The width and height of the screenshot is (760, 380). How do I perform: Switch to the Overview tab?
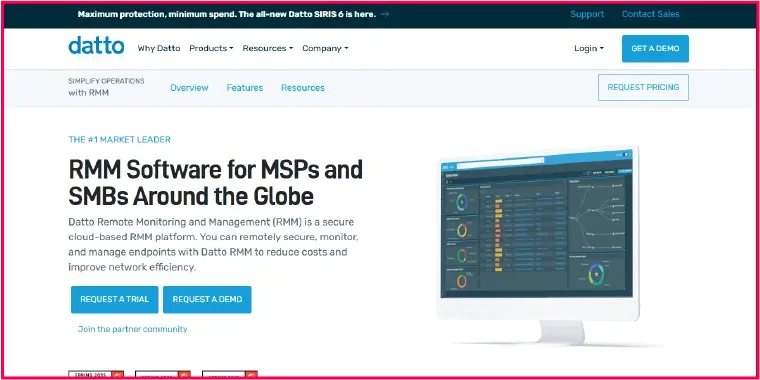(189, 88)
